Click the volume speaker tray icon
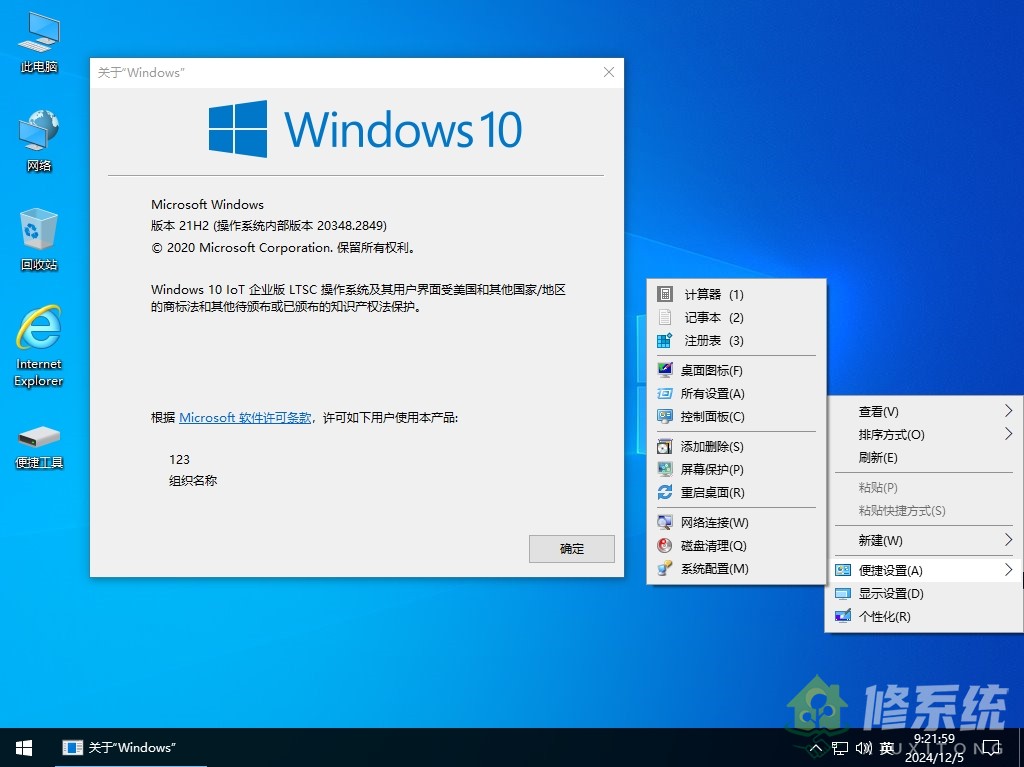The height and width of the screenshot is (767, 1024). (x=863, y=748)
